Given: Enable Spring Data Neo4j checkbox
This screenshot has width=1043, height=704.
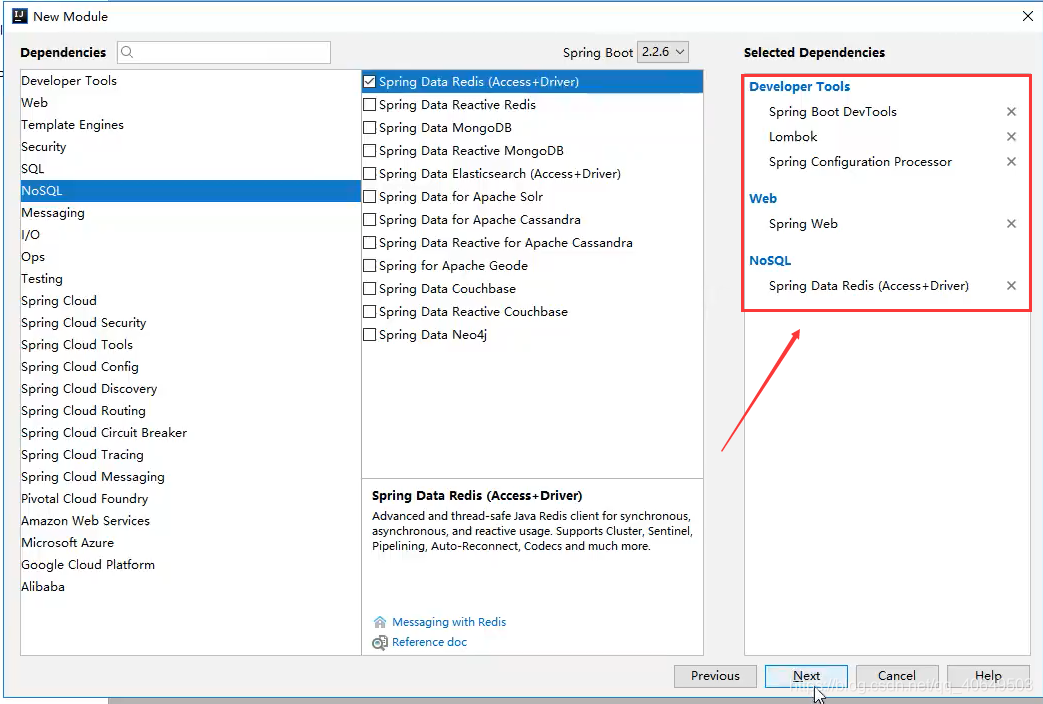Looking at the screenshot, I should [x=369, y=335].
